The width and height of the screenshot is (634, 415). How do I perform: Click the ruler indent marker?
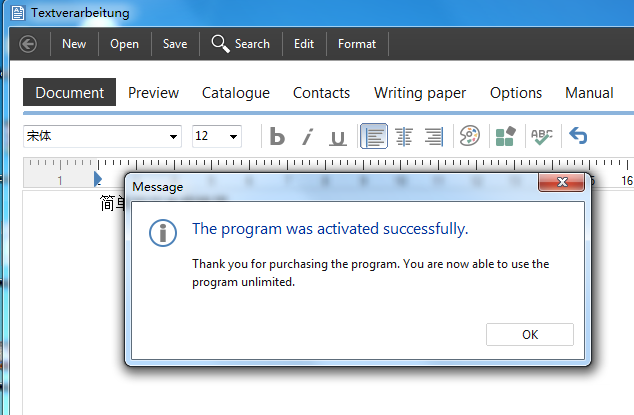click(x=97, y=178)
